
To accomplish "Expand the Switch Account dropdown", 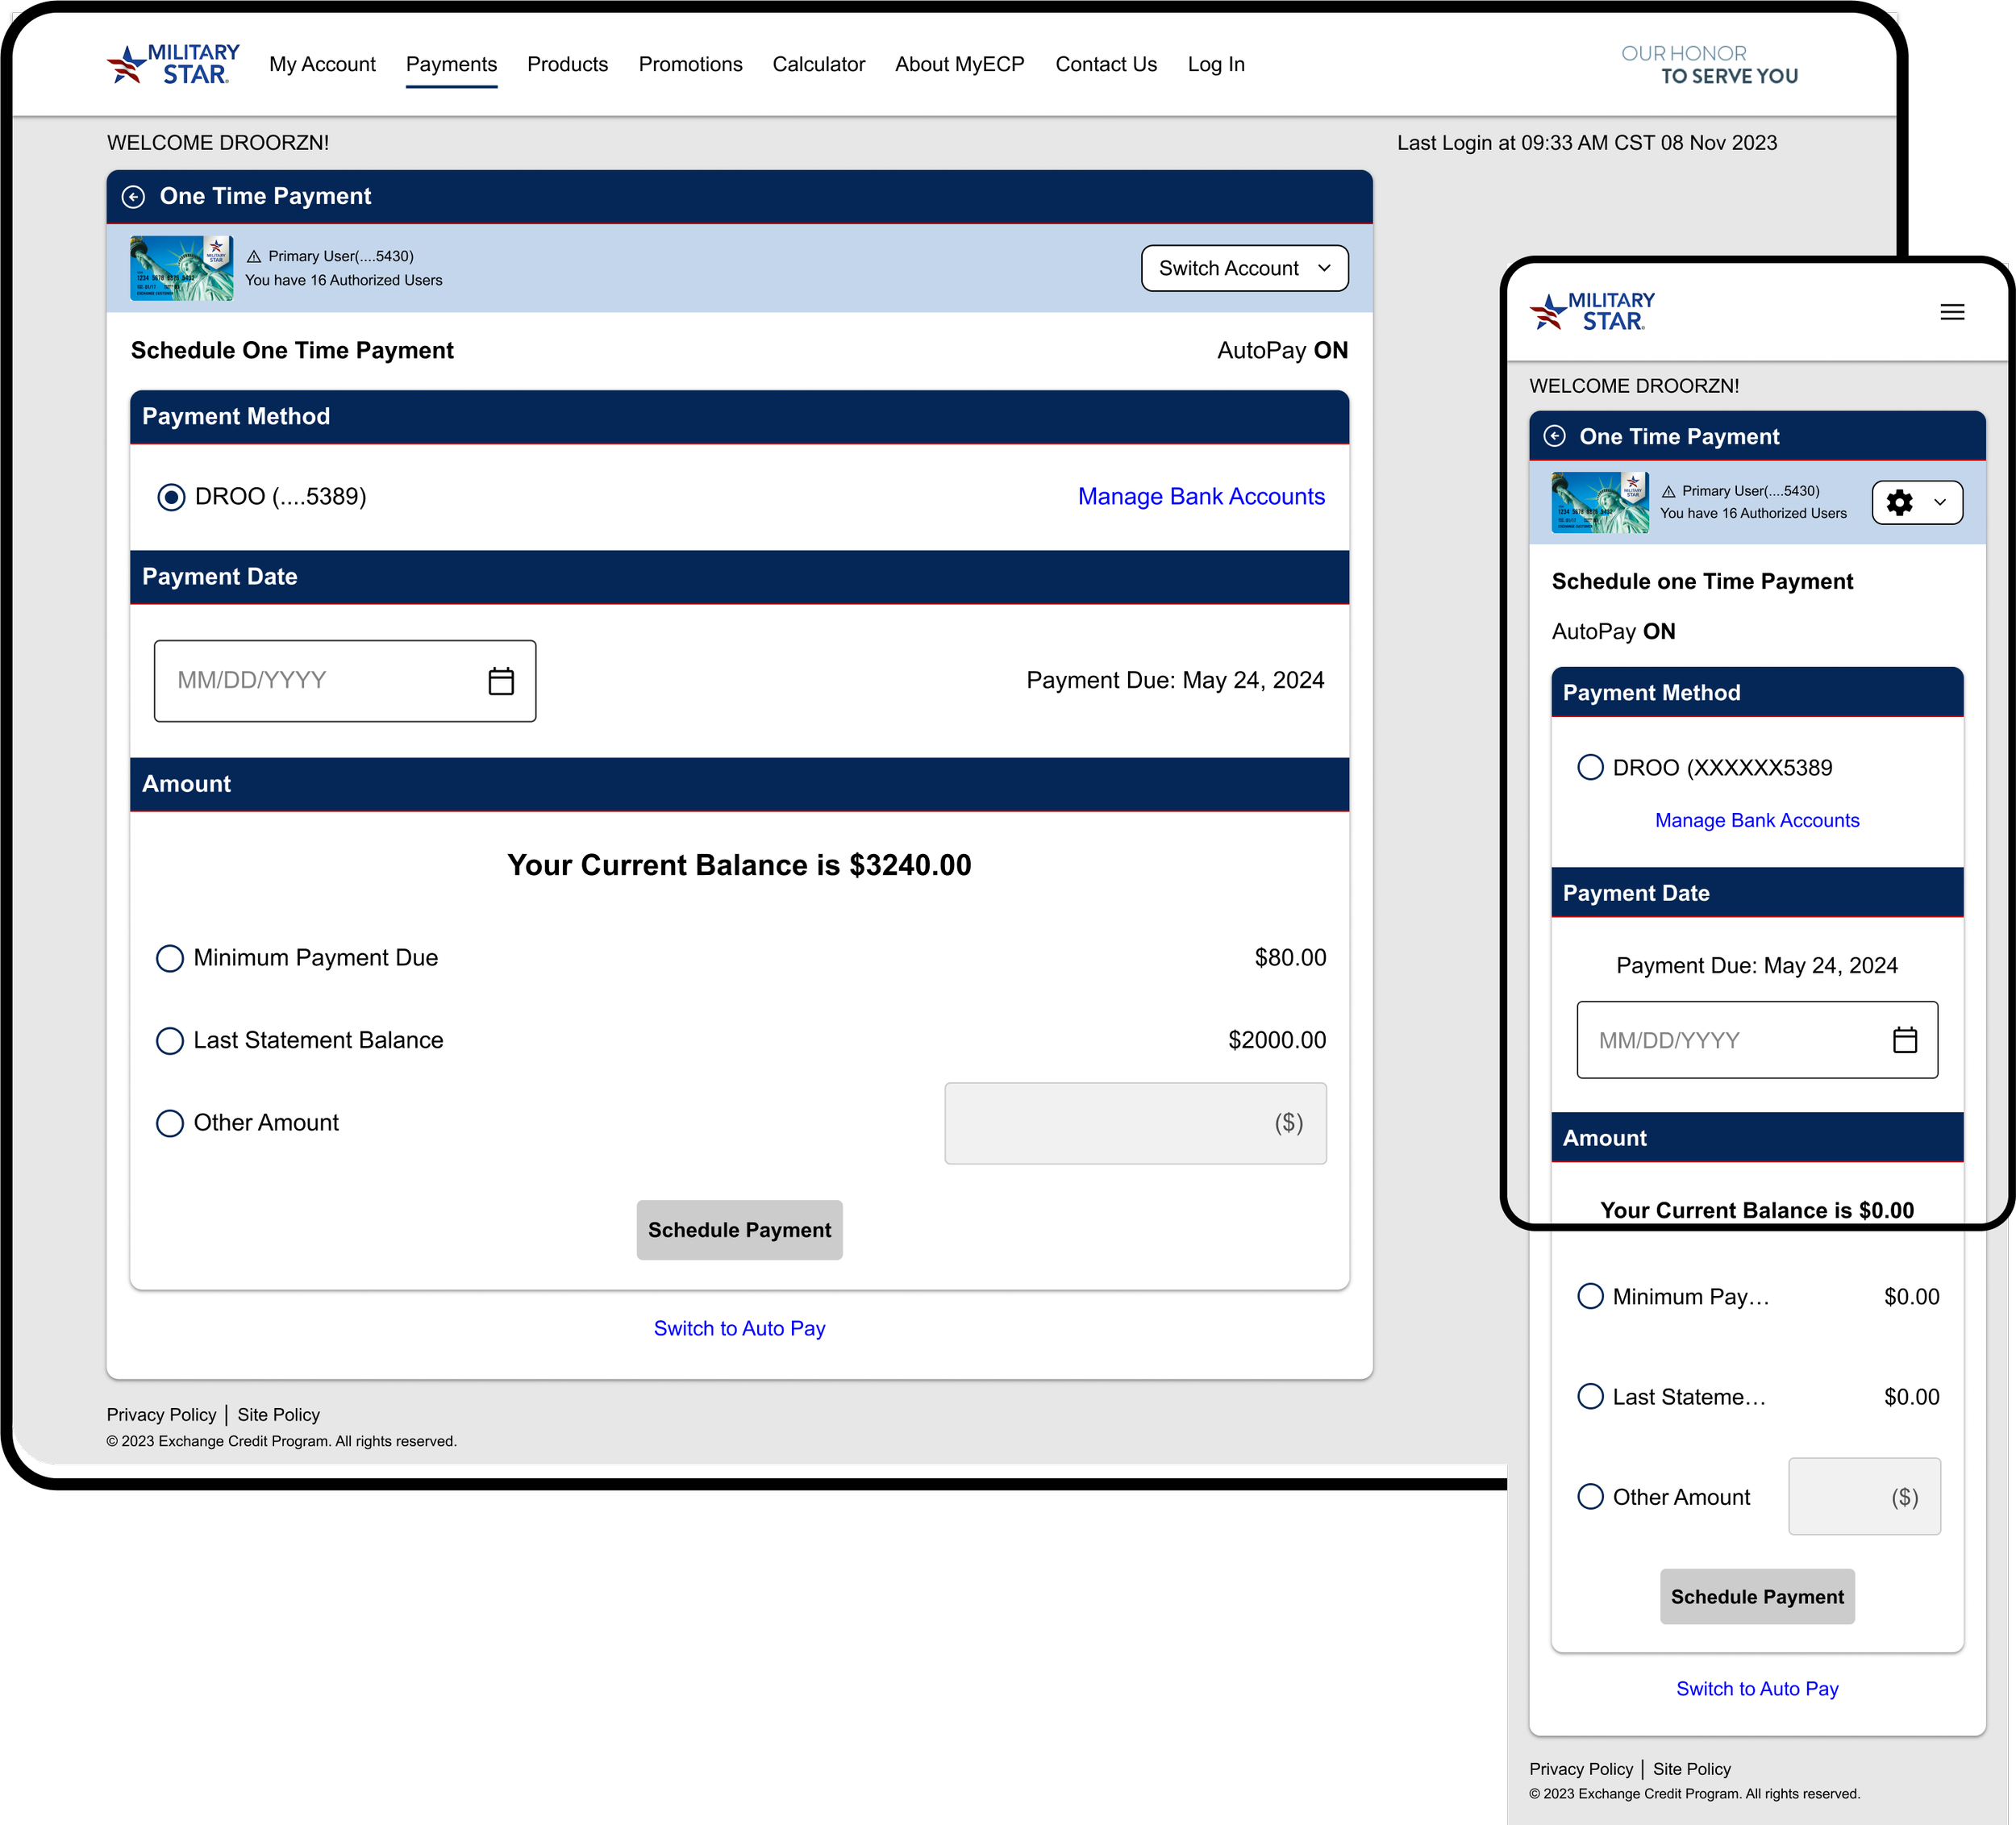I will tap(1244, 268).
